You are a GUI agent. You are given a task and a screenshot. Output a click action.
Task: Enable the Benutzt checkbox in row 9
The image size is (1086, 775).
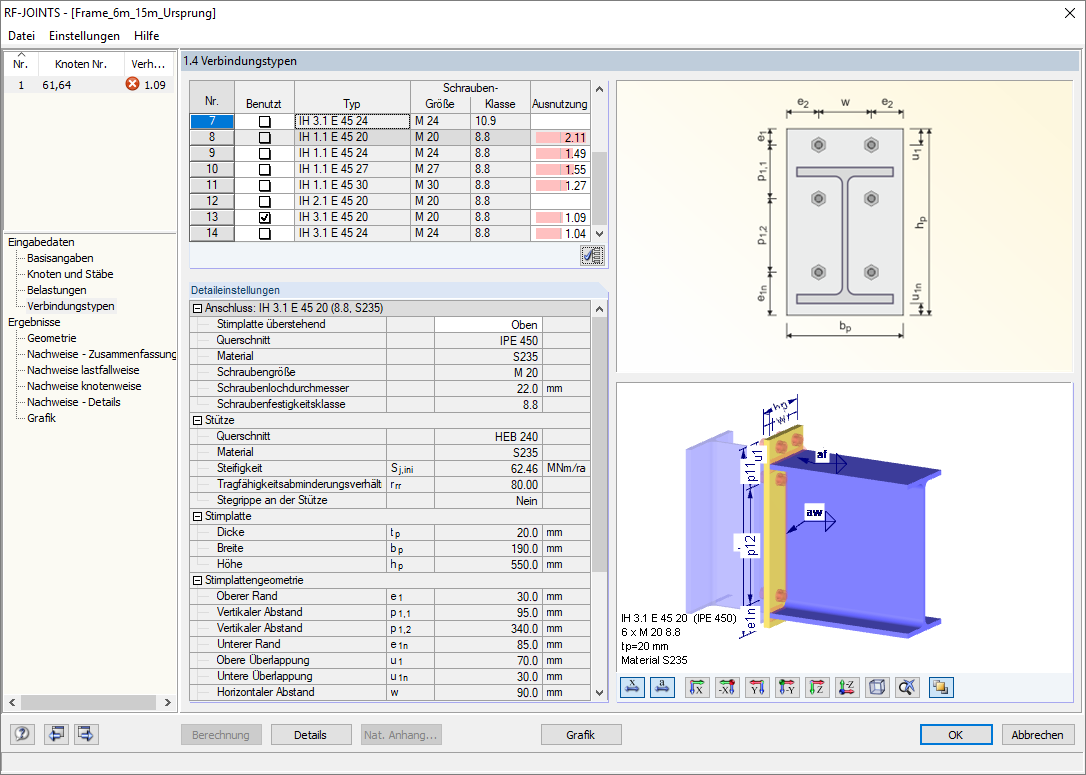[x=265, y=154]
